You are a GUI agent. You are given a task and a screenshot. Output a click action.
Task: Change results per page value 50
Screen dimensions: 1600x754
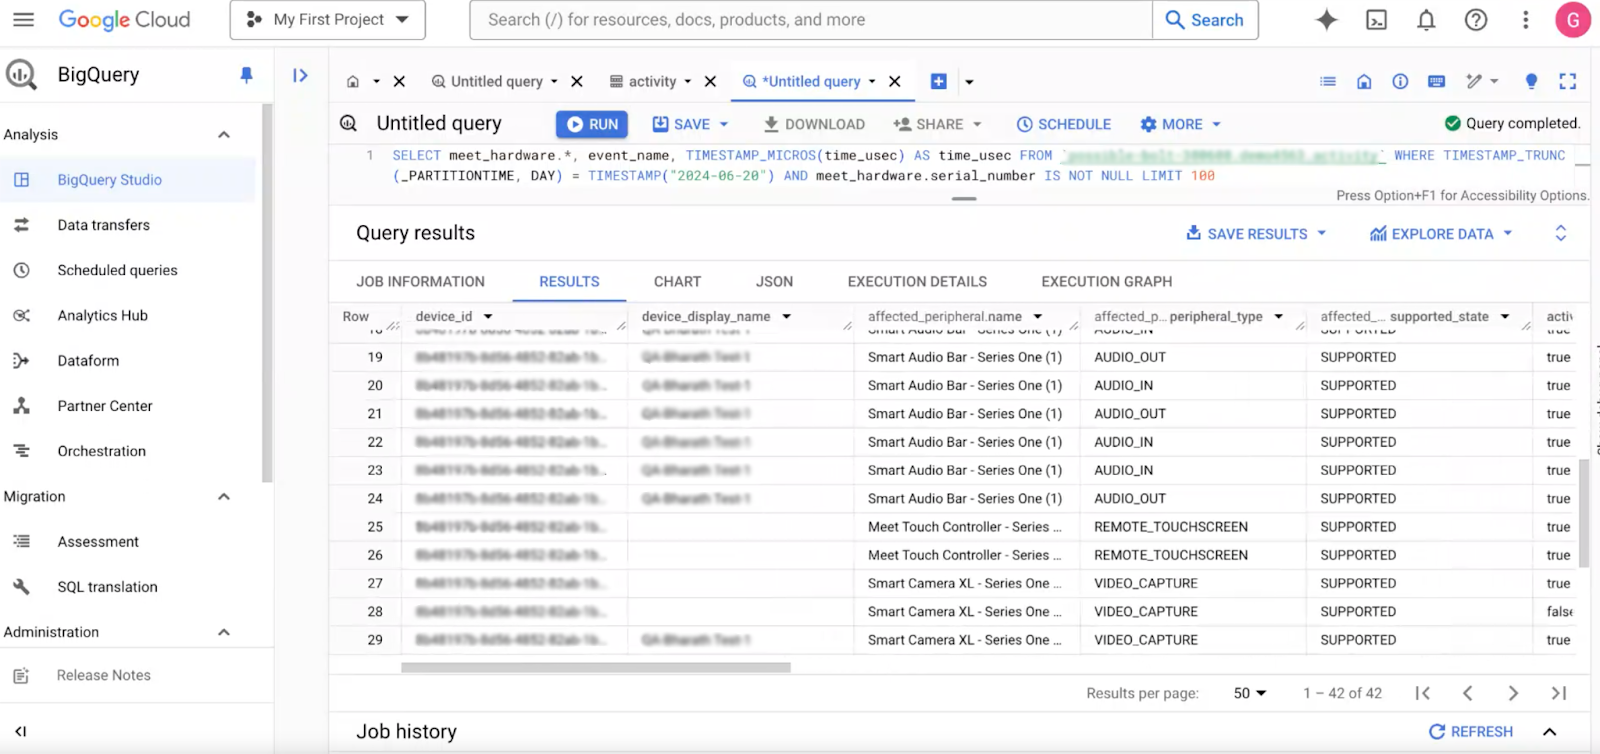click(x=1250, y=693)
